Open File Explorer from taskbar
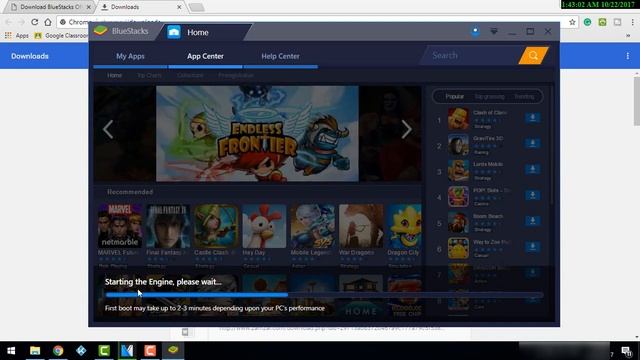This screenshot has height=360, width=640. pos(35,351)
